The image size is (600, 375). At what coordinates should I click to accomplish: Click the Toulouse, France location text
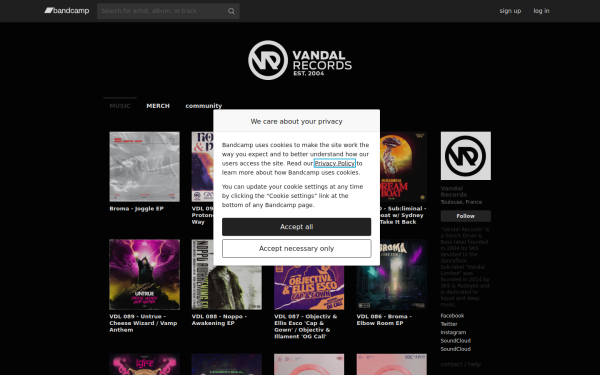tap(461, 202)
